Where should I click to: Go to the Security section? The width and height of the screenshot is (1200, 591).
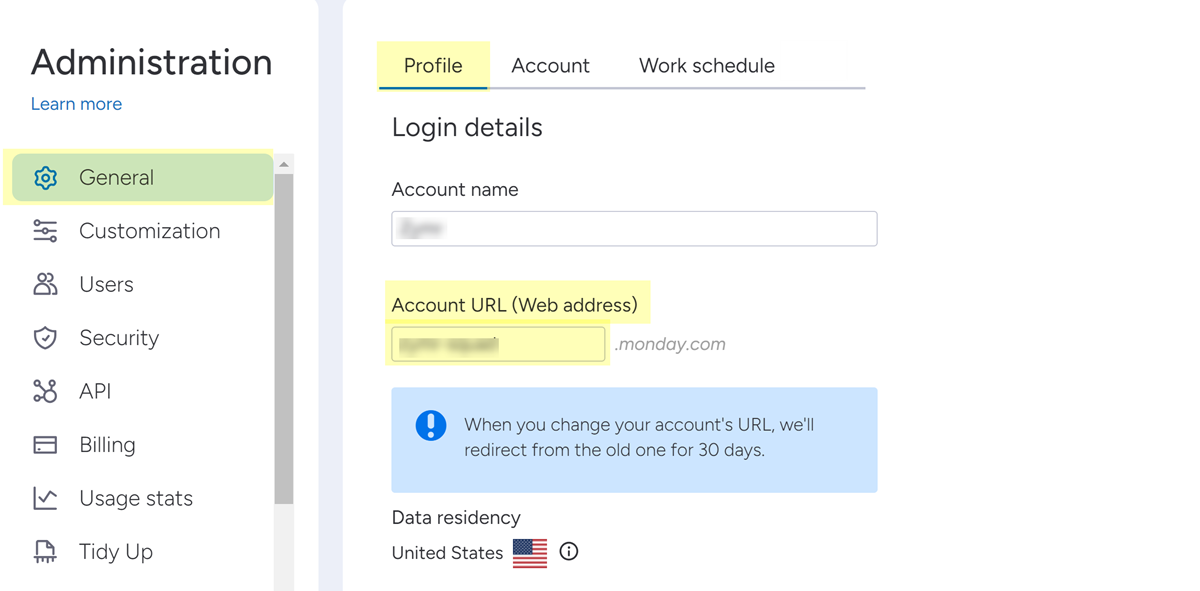click(x=119, y=338)
